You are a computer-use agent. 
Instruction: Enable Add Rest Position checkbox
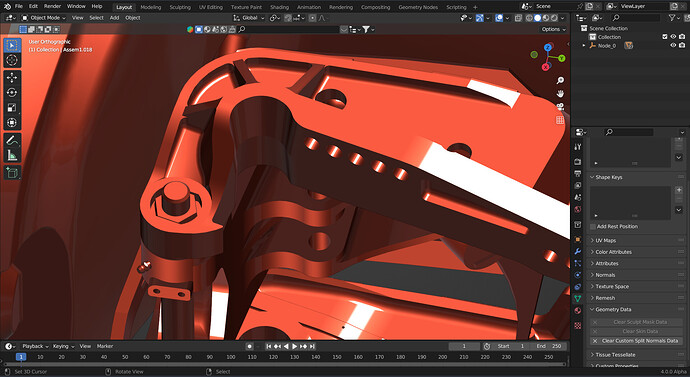point(593,227)
